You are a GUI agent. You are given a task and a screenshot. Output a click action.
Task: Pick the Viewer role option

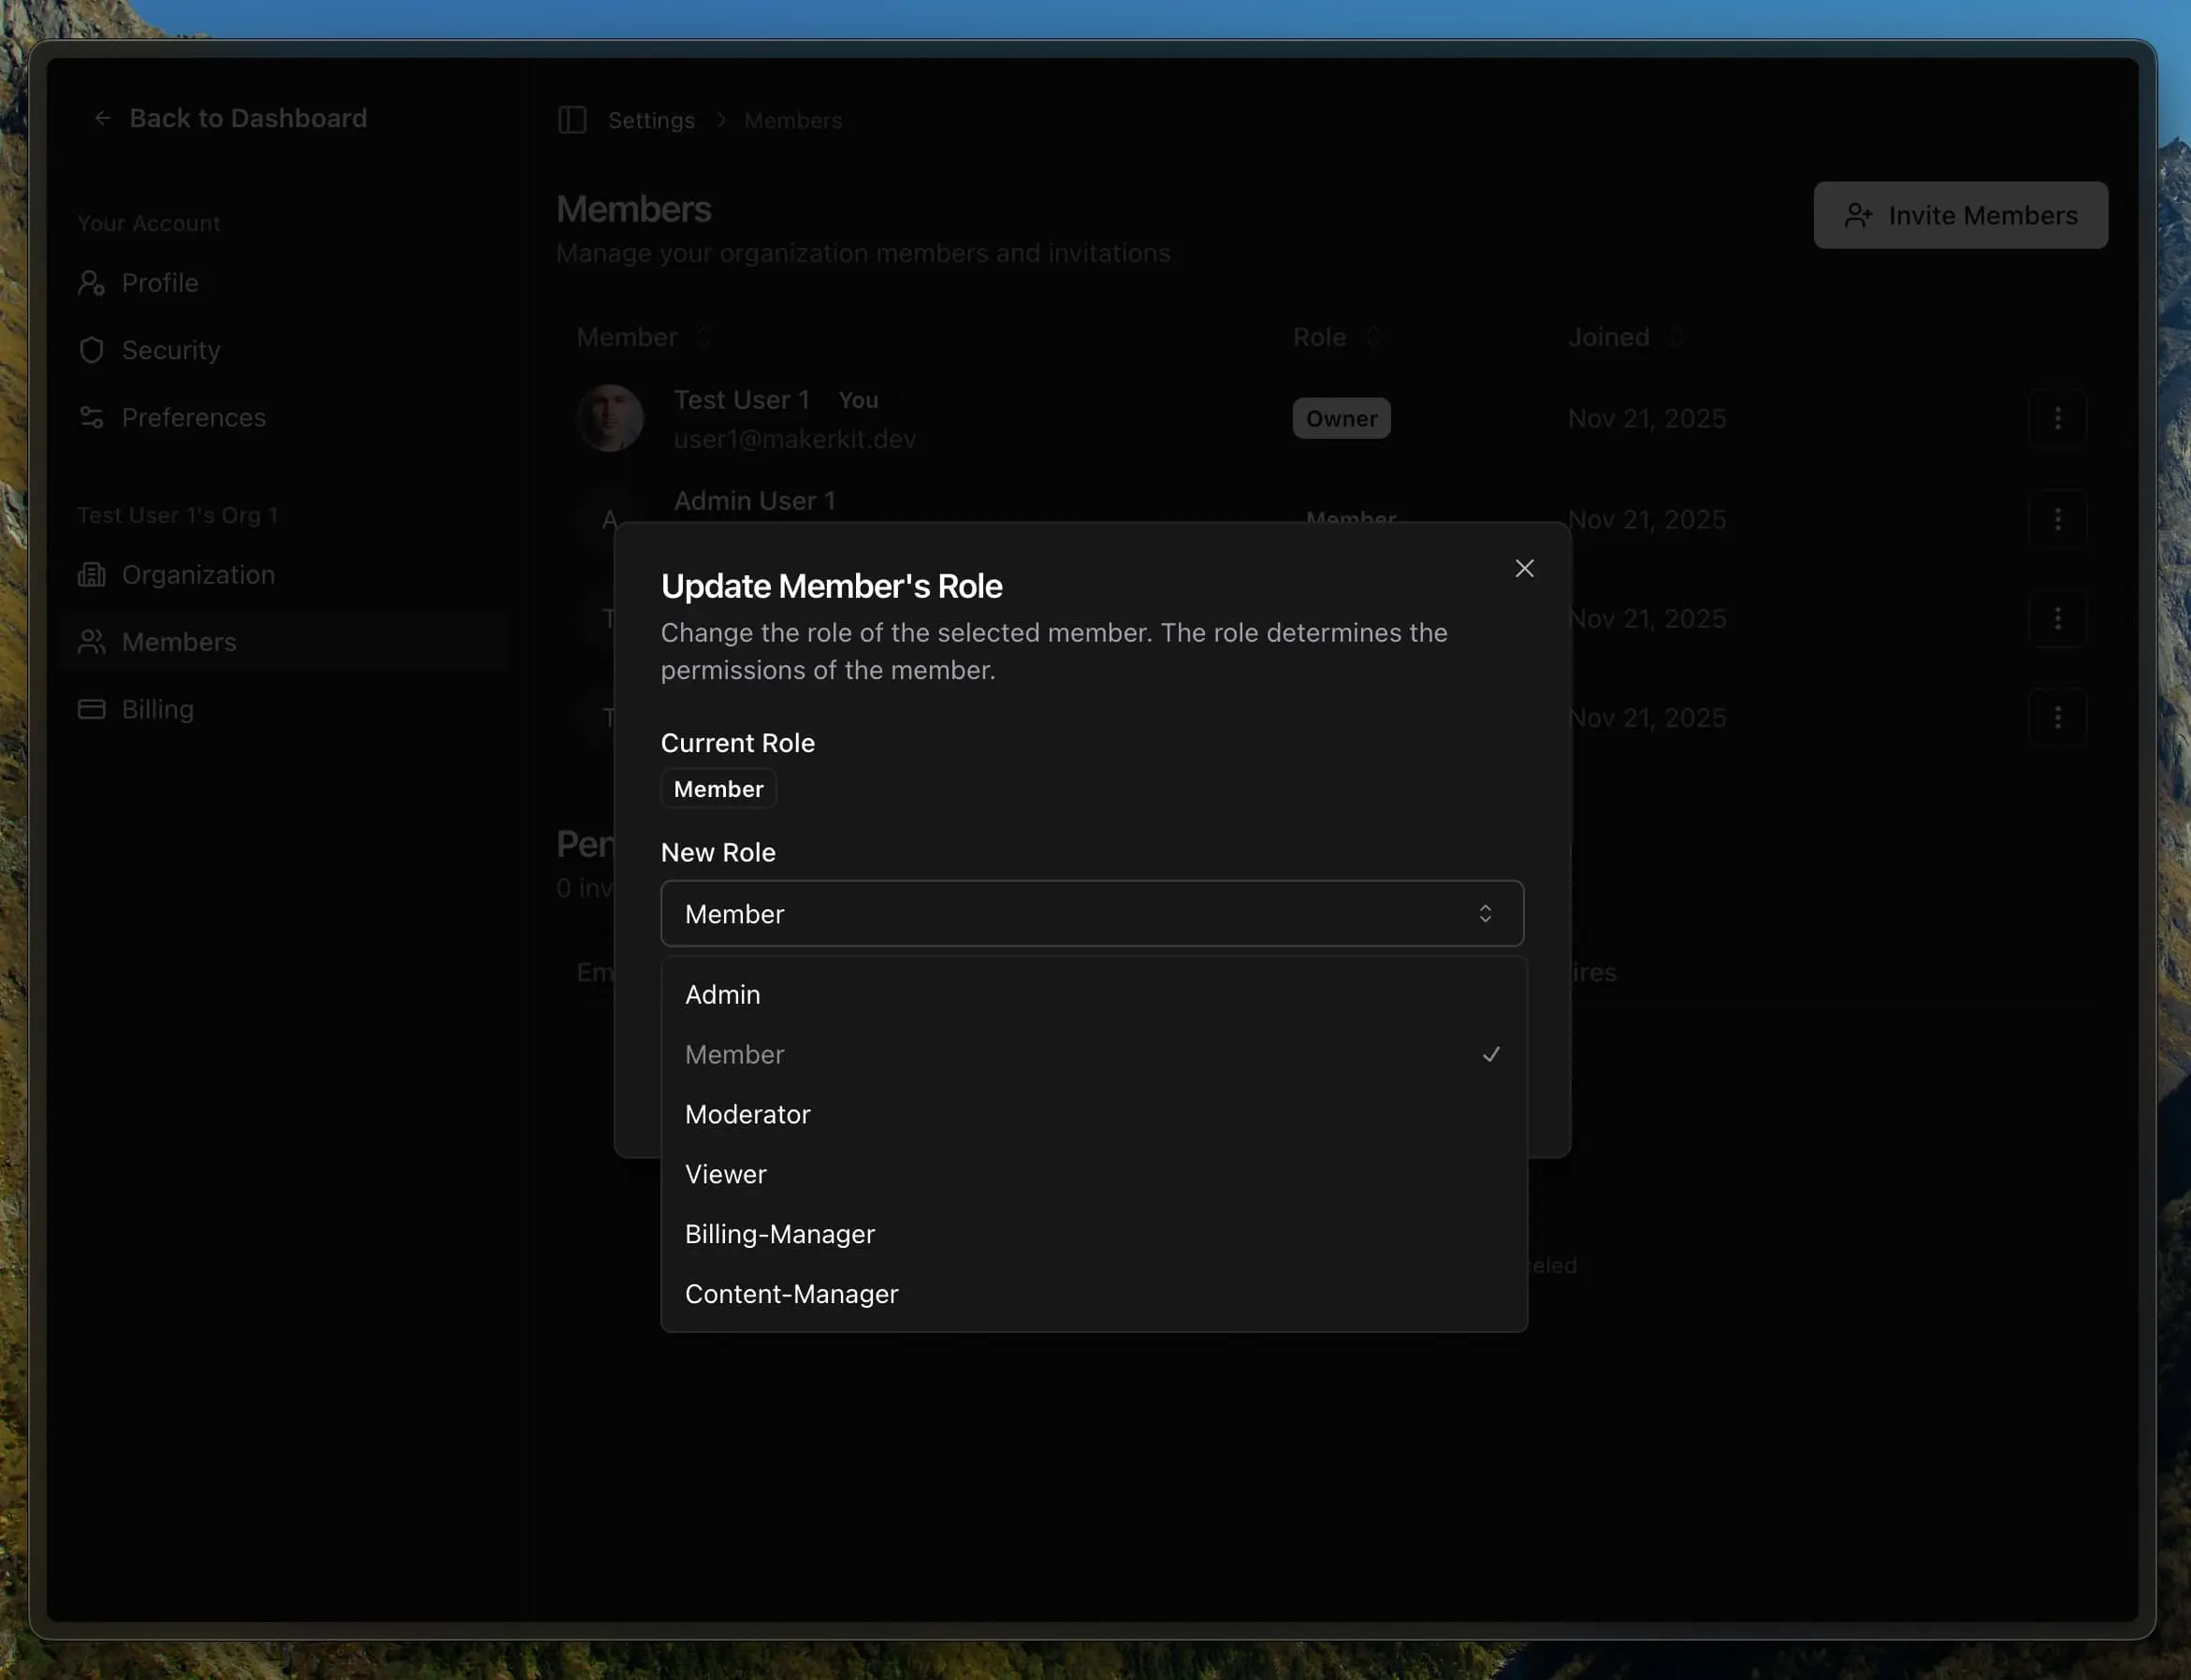point(726,1174)
